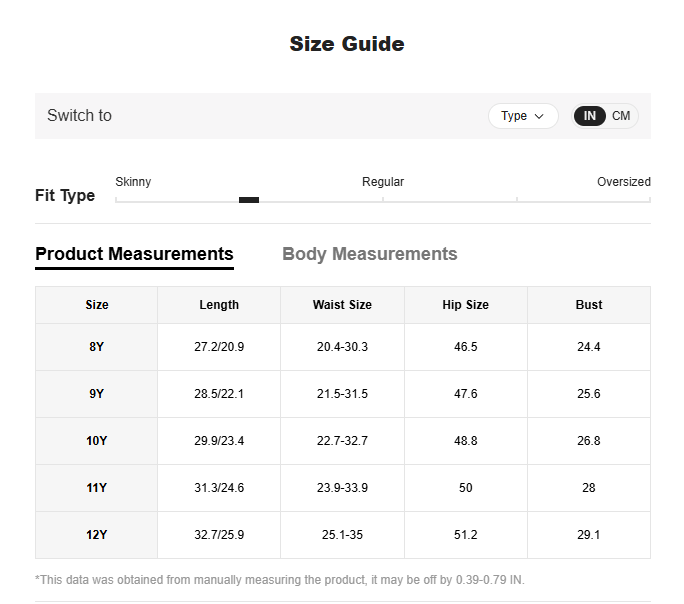Select the 10Y size row label
This screenshot has width=684, height=604.
coord(96,441)
